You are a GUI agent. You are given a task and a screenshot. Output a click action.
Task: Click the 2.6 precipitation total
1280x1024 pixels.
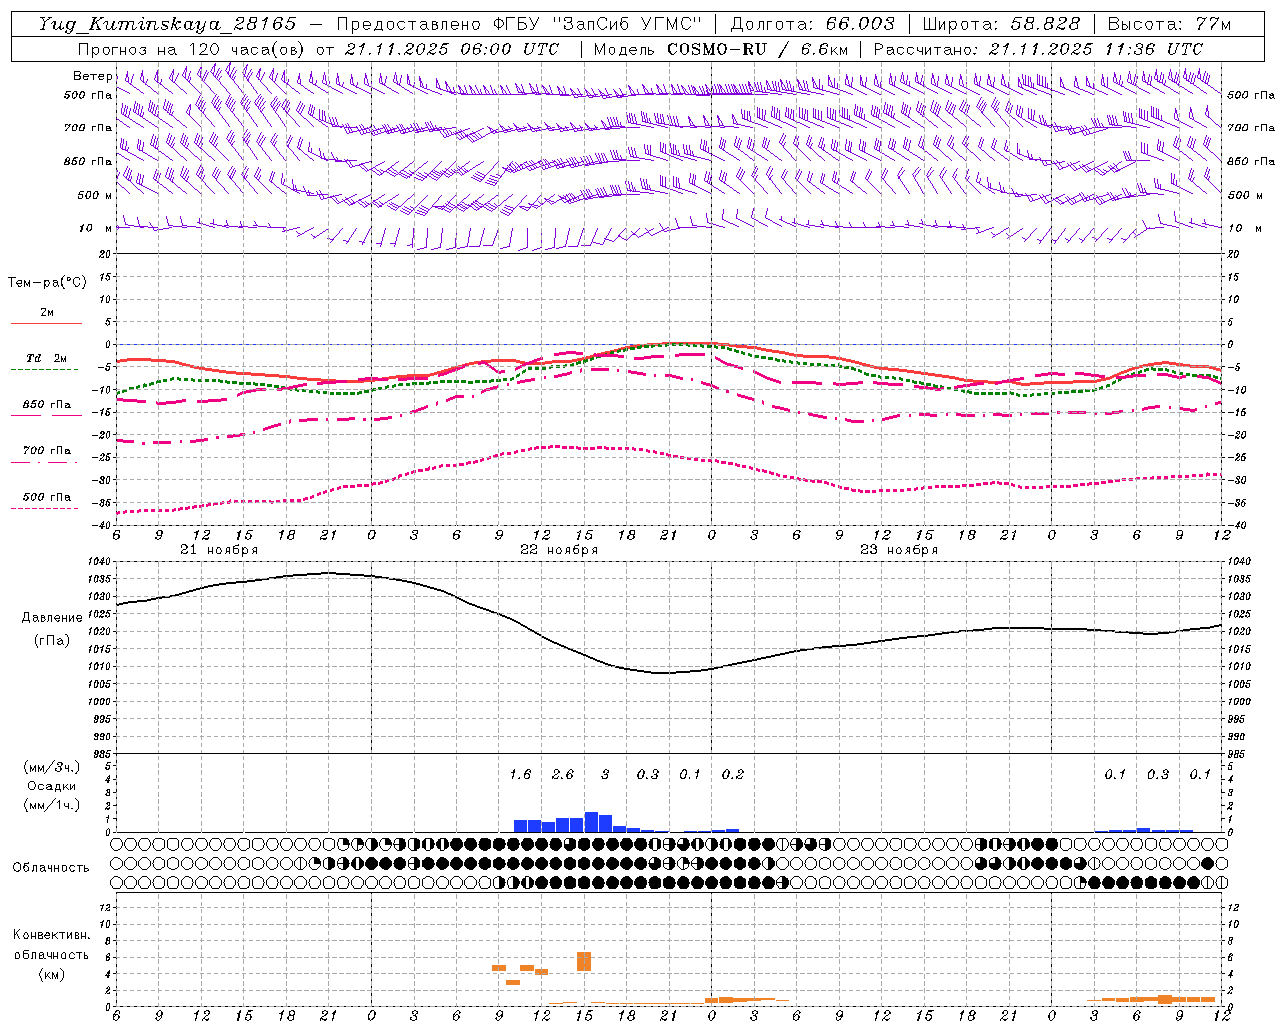[x=562, y=774]
